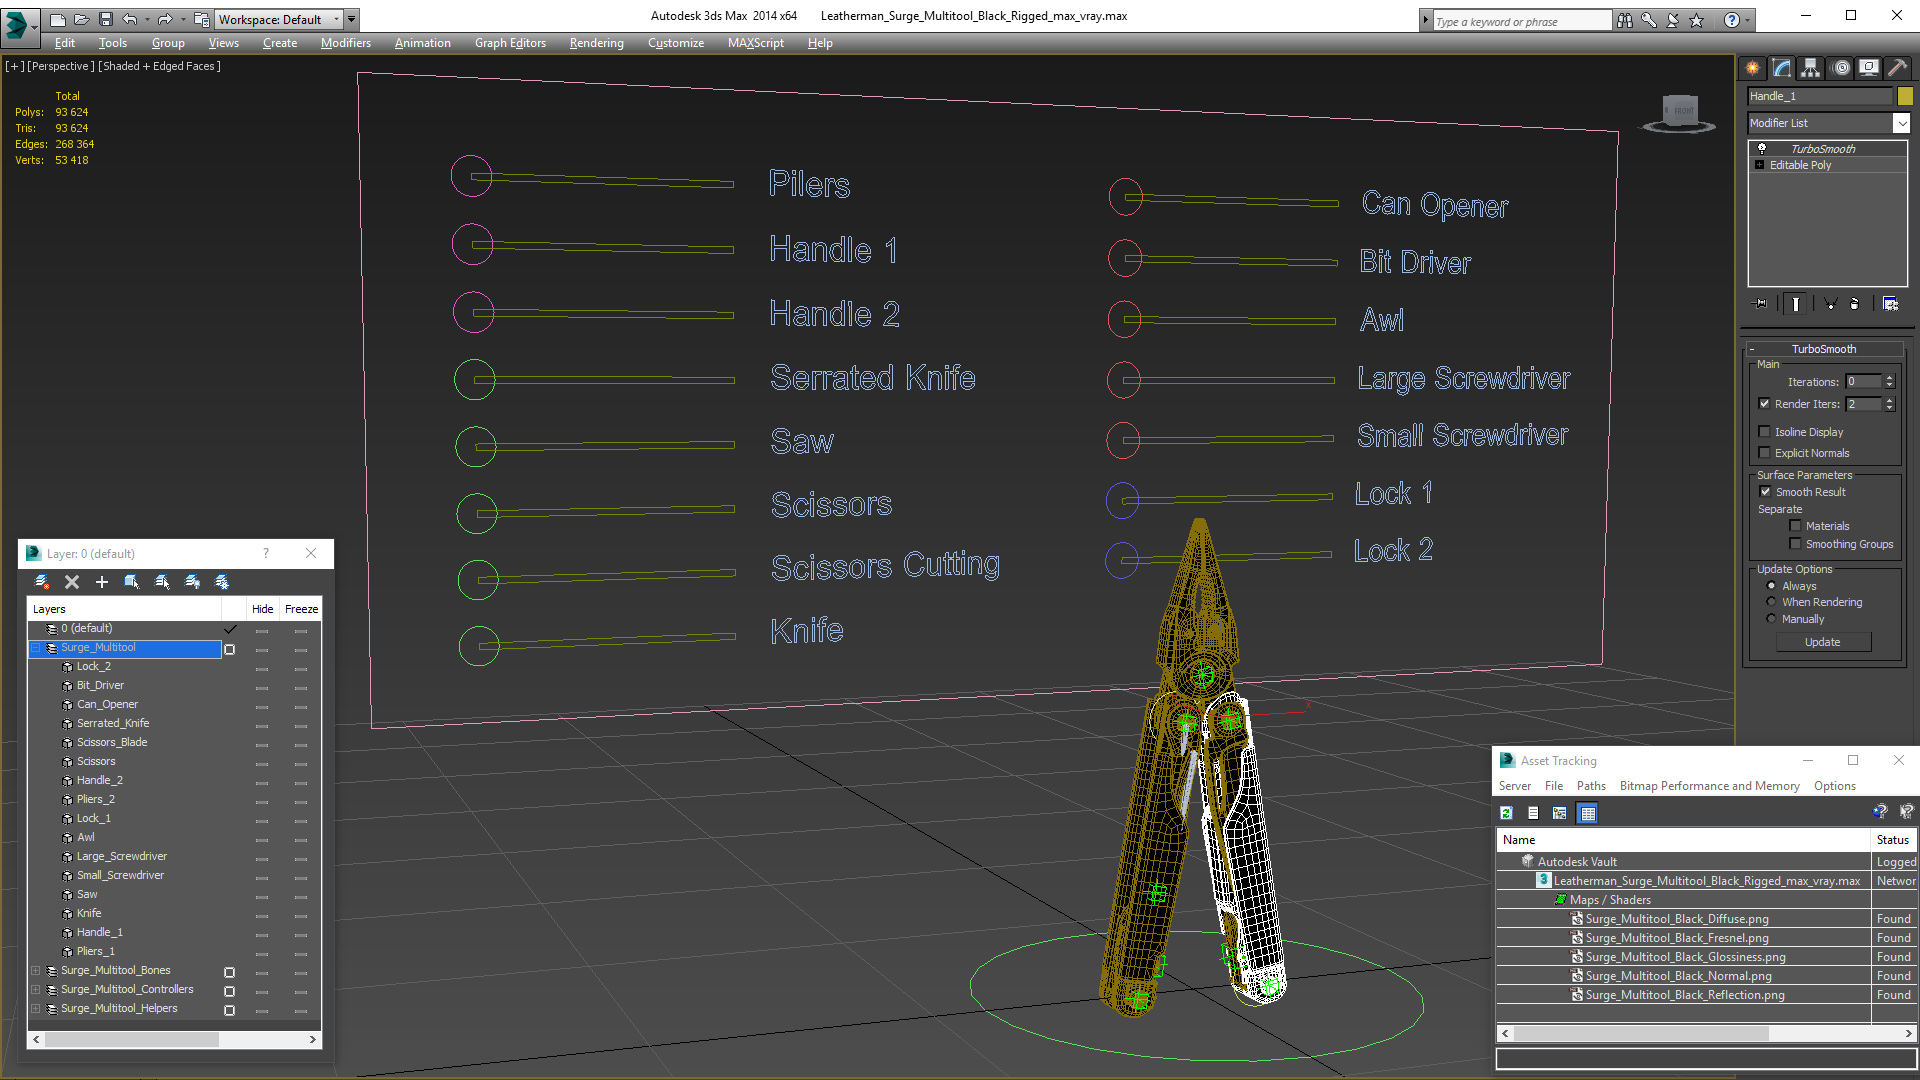This screenshot has width=1920, height=1080.
Task: Click Status Log icon in Asset Tracking
Action: (x=1533, y=813)
